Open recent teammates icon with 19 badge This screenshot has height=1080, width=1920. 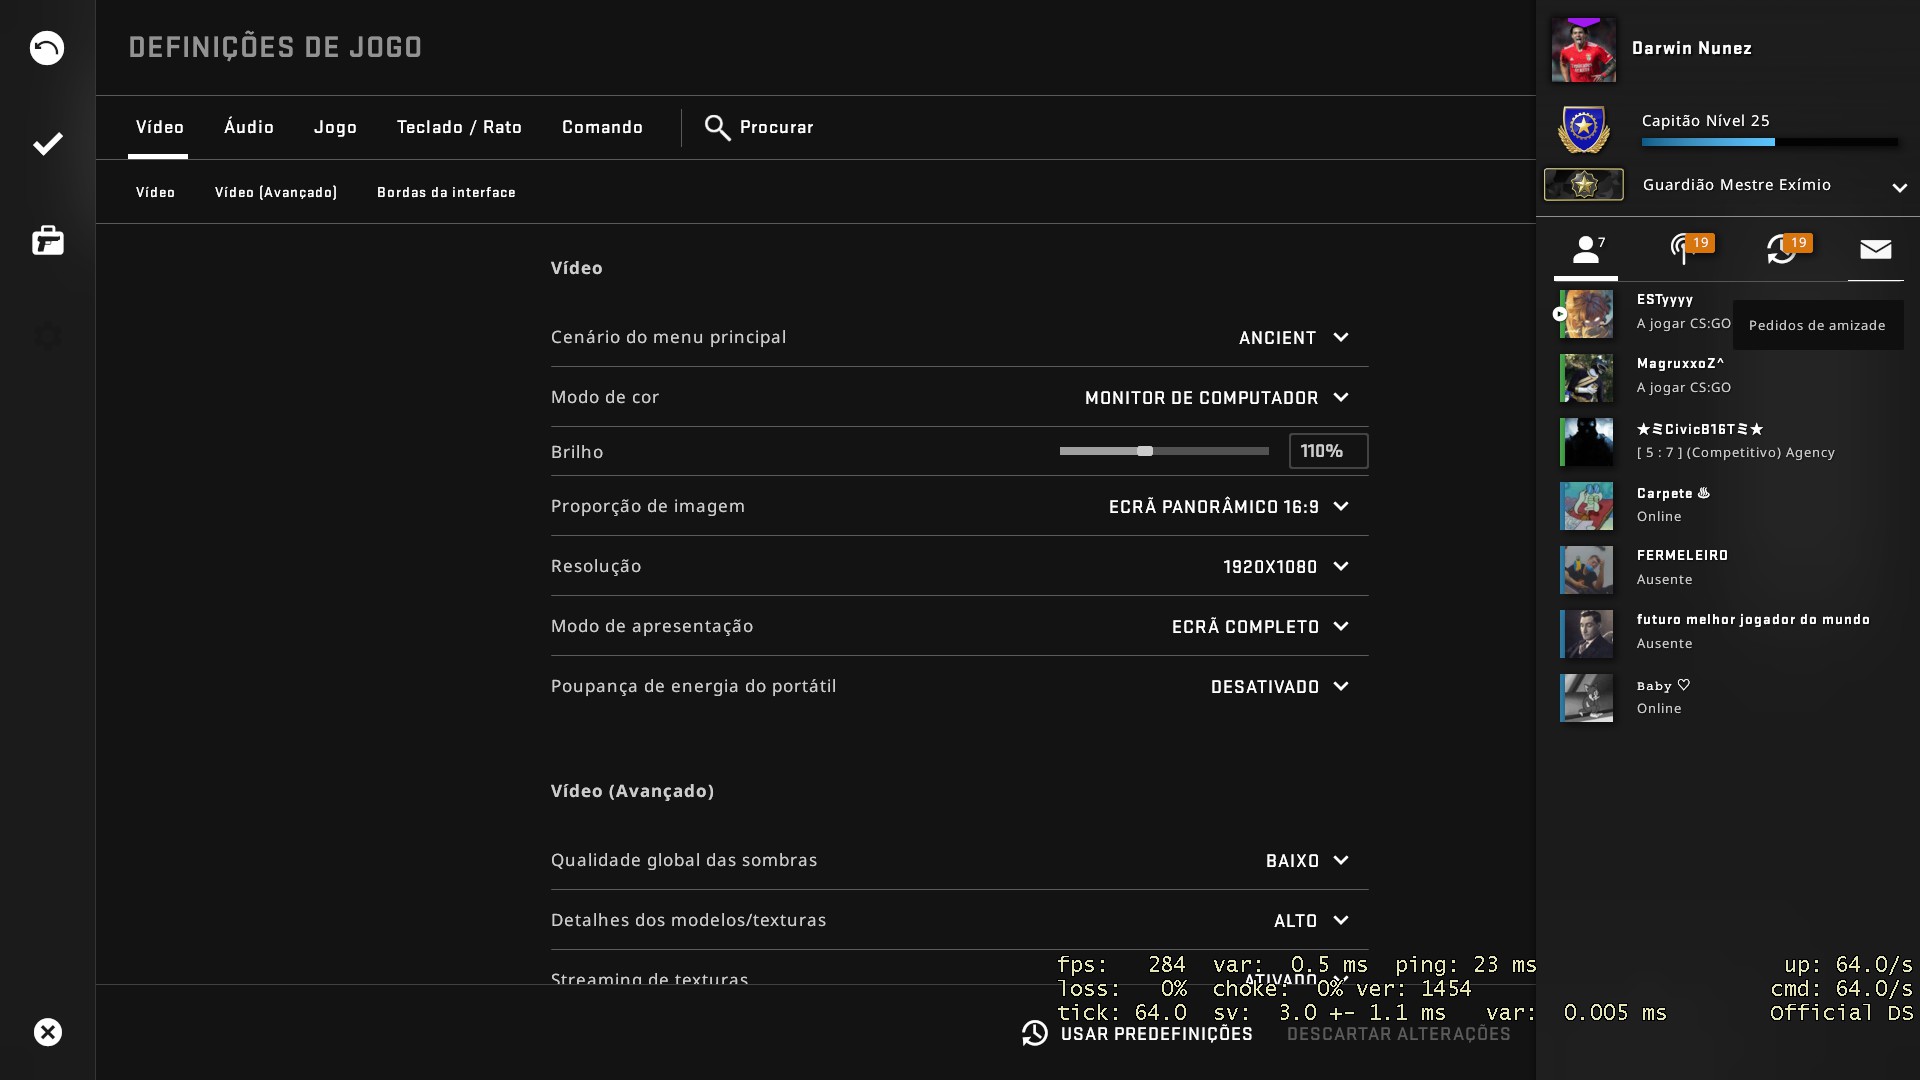1782,250
